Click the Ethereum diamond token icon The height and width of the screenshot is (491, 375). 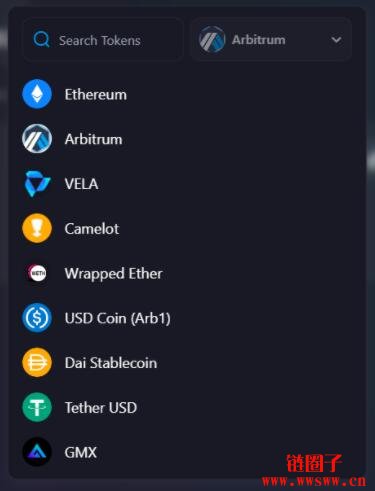click(37, 94)
